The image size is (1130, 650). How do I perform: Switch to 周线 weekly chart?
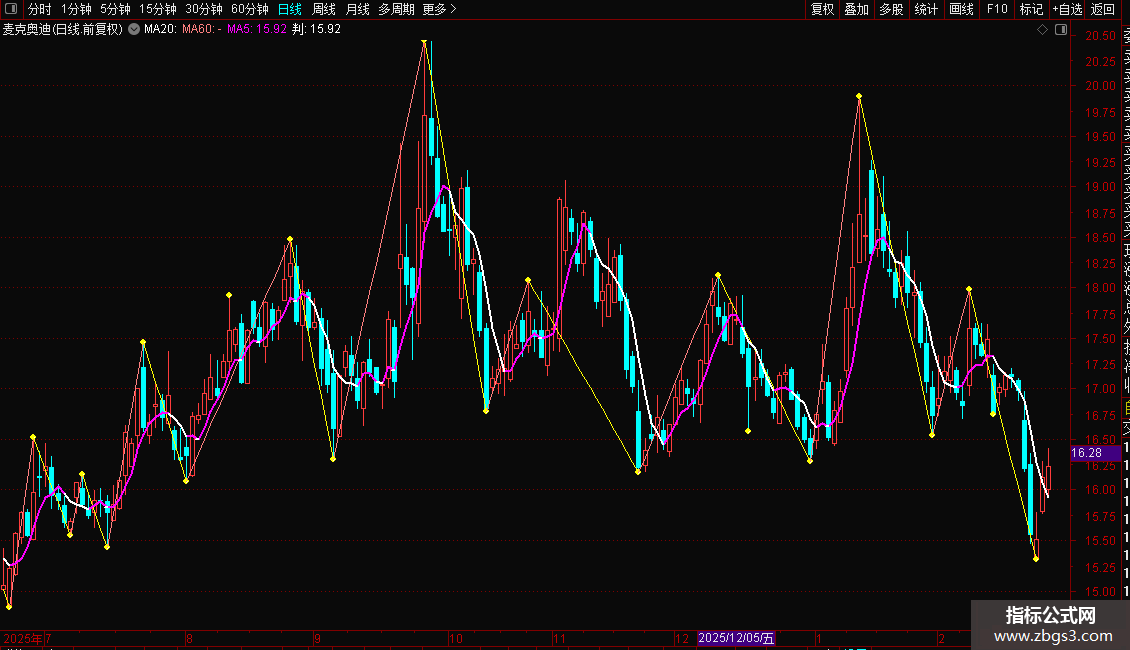(324, 9)
